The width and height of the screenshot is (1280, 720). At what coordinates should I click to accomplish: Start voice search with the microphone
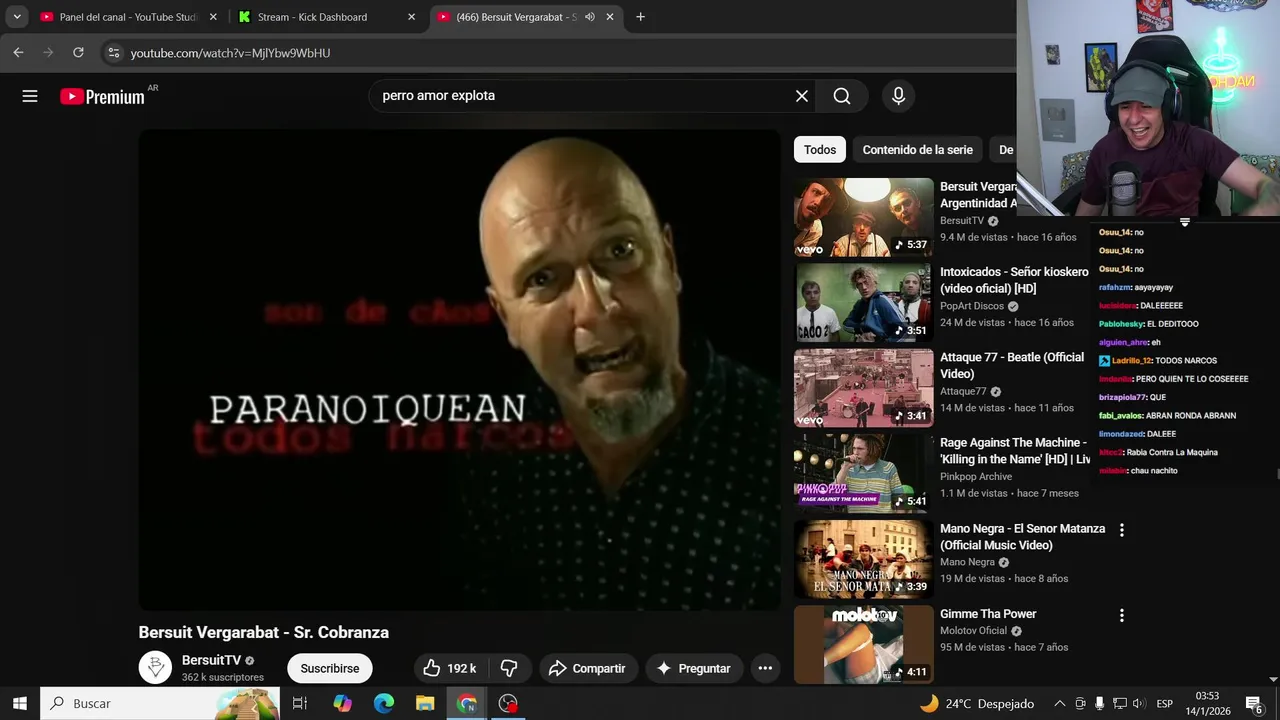click(x=898, y=96)
